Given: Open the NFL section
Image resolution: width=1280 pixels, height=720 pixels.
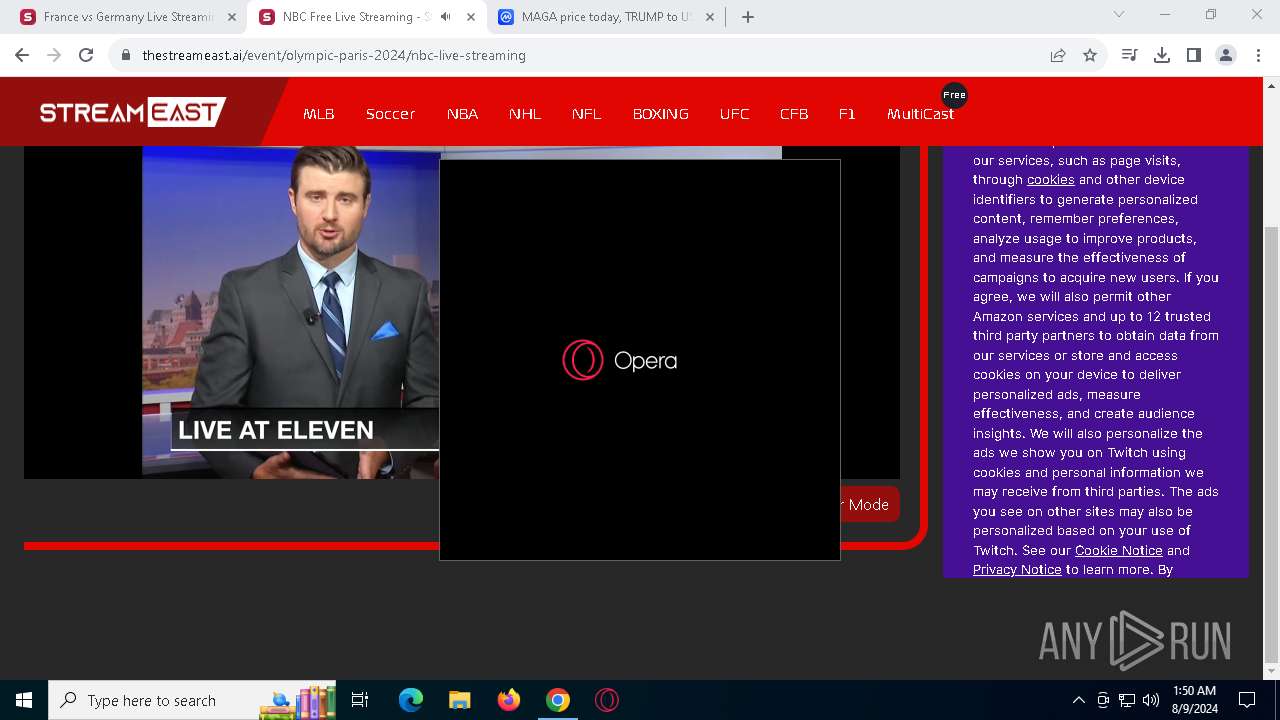Looking at the screenshot, I should [587, 114].
